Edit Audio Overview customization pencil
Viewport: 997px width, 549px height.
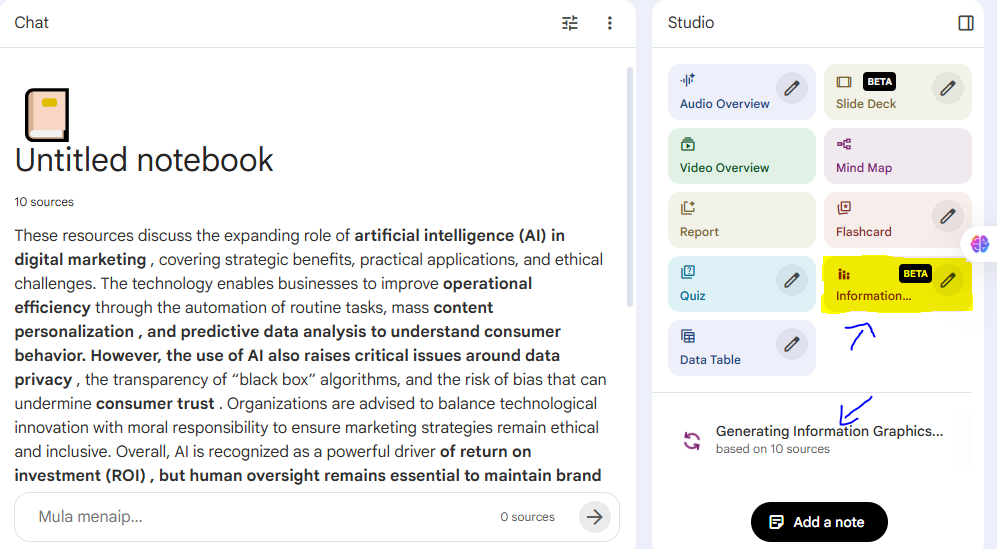click(x=792, y=88)
